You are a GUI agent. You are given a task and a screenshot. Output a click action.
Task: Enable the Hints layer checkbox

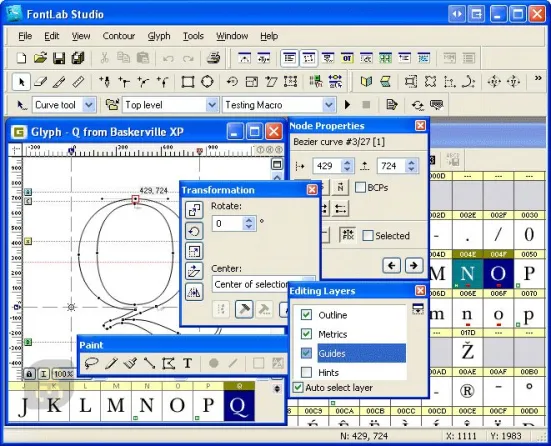pyautogui.click(x=306, y=372)
